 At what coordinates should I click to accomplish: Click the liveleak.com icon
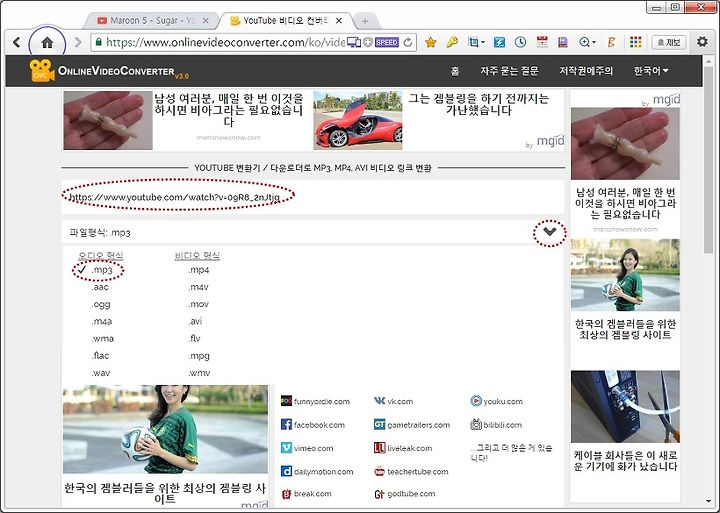click(379, 448)
